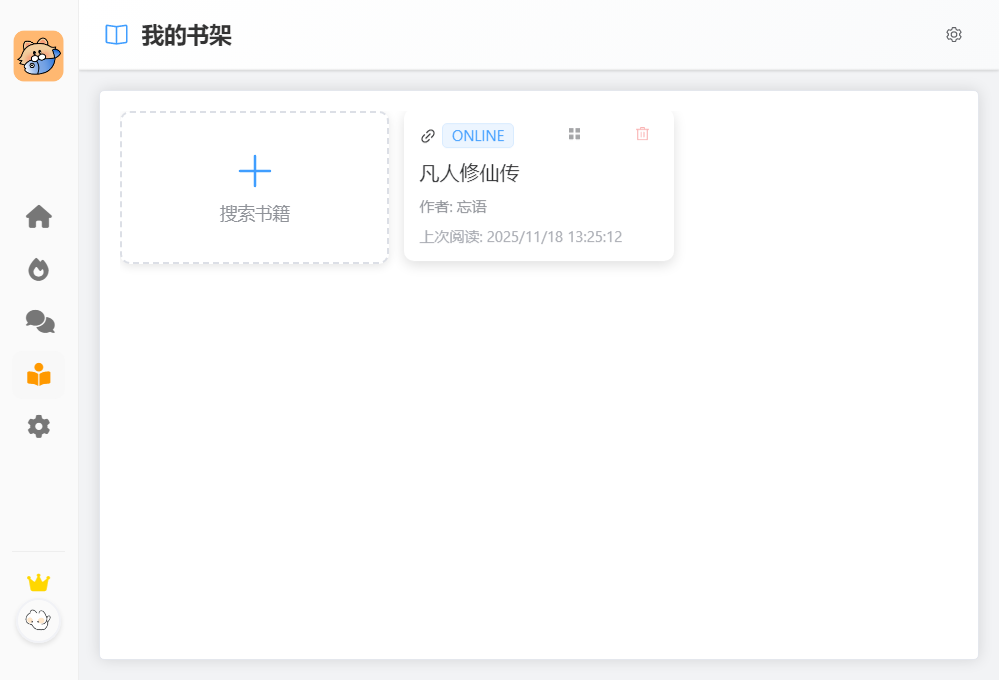This screenshot has height=680, width=999.
Task: Open the user avatar at sidebar bottom
Action: click(39, 621)
